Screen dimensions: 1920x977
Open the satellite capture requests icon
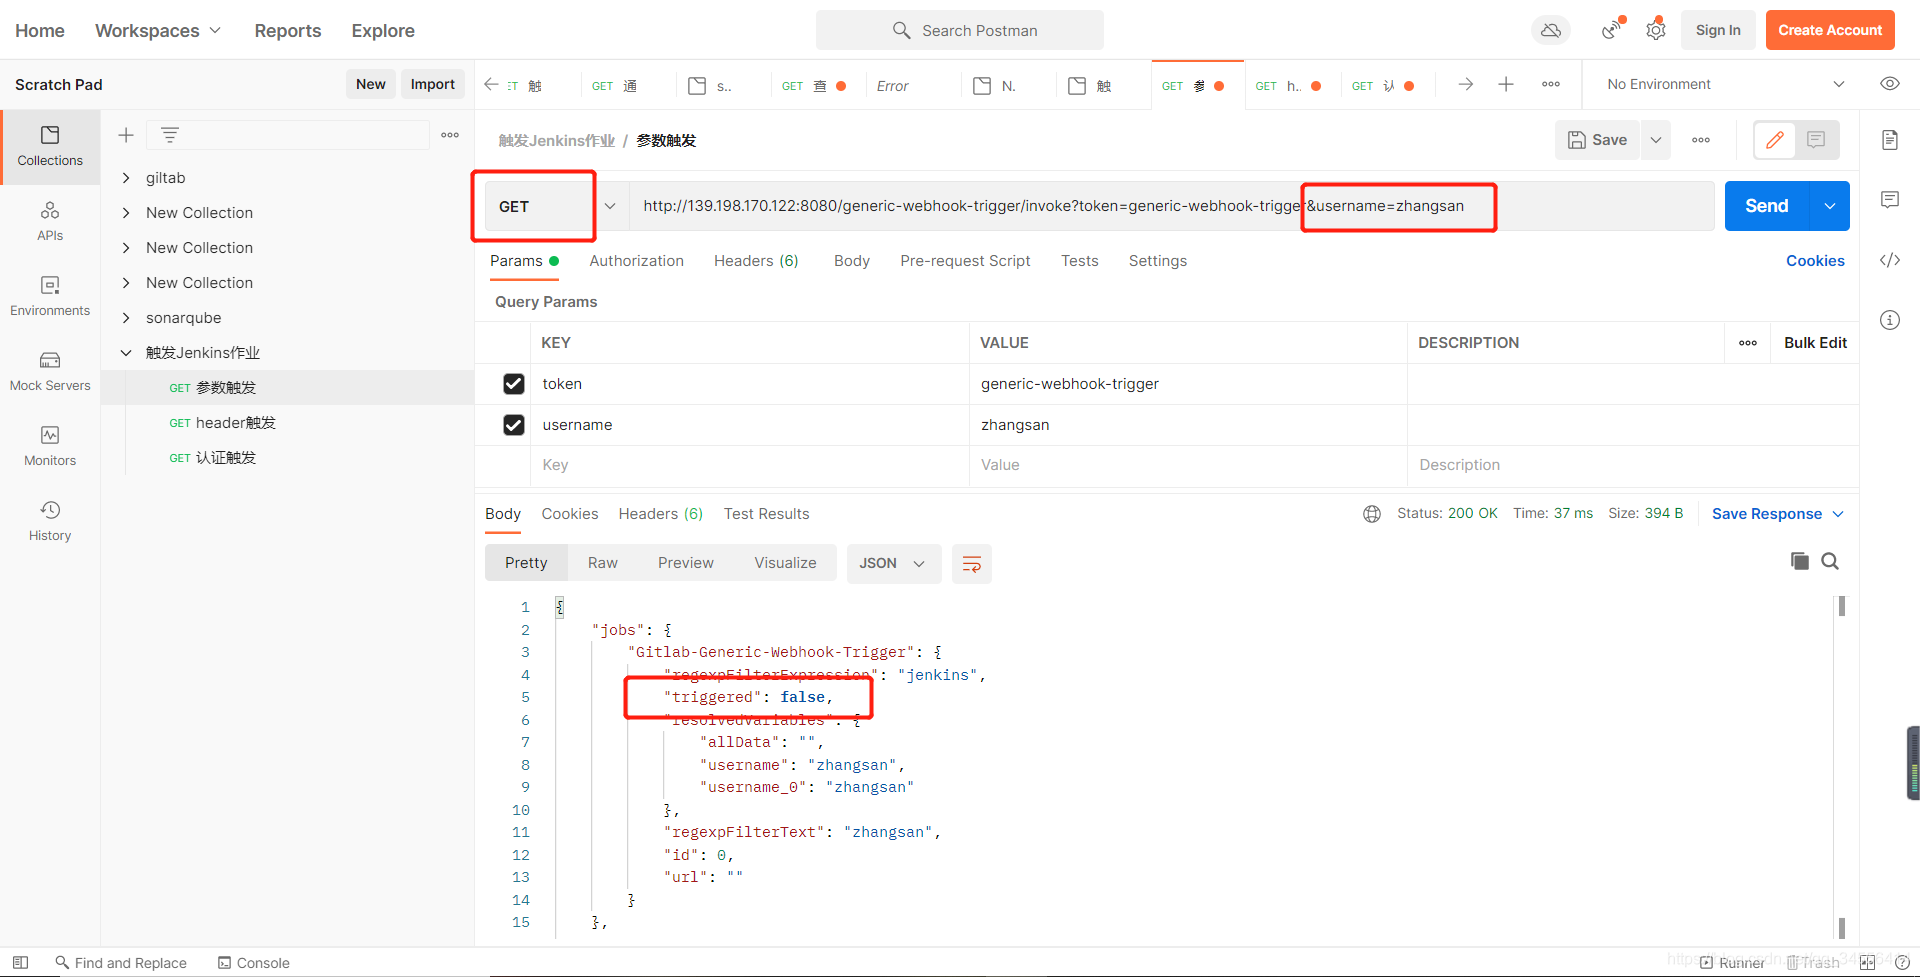[1611, 30]
